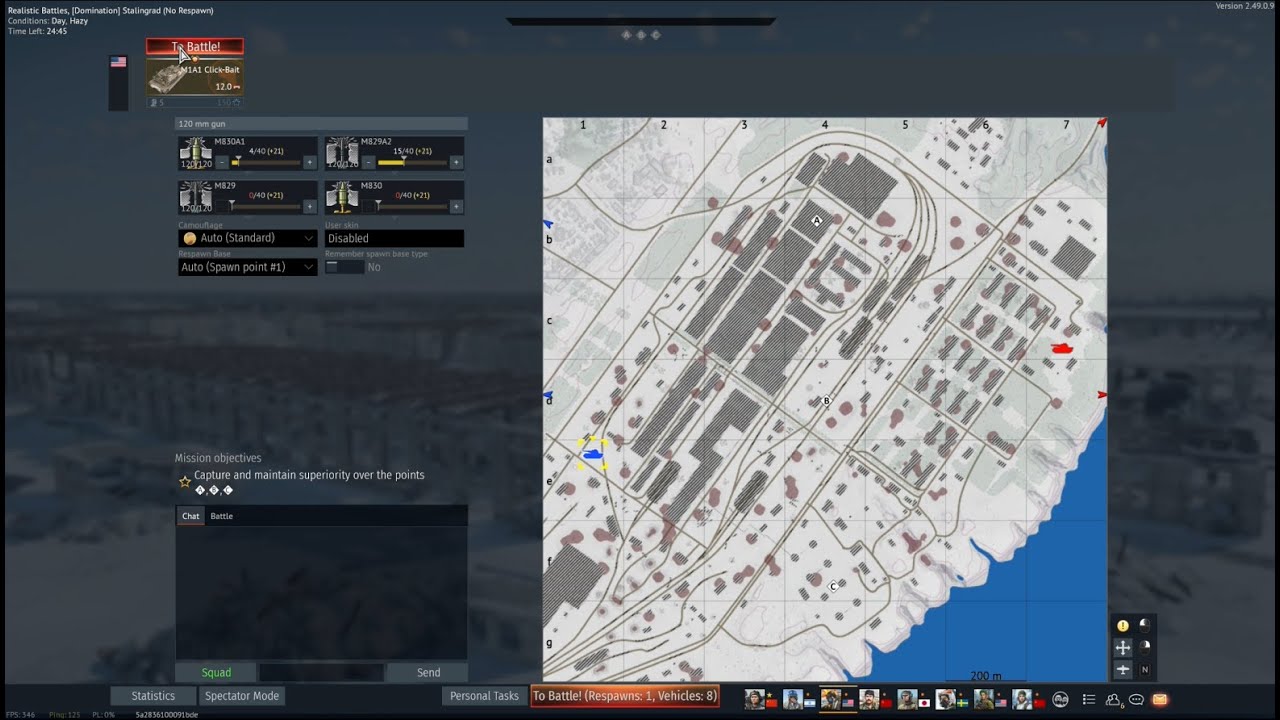Click the Statistics button
Screen dimensions: 1280x720
153,696
